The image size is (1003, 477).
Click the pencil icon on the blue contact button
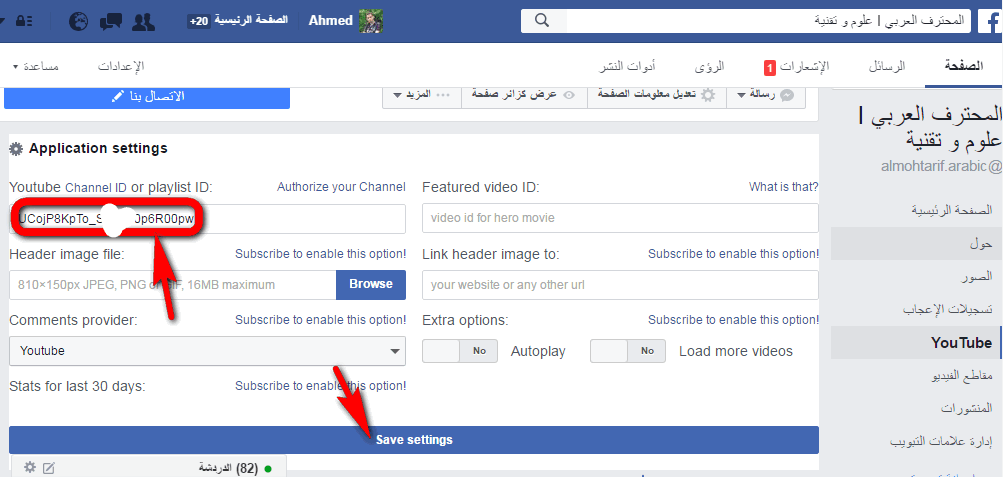116,97
